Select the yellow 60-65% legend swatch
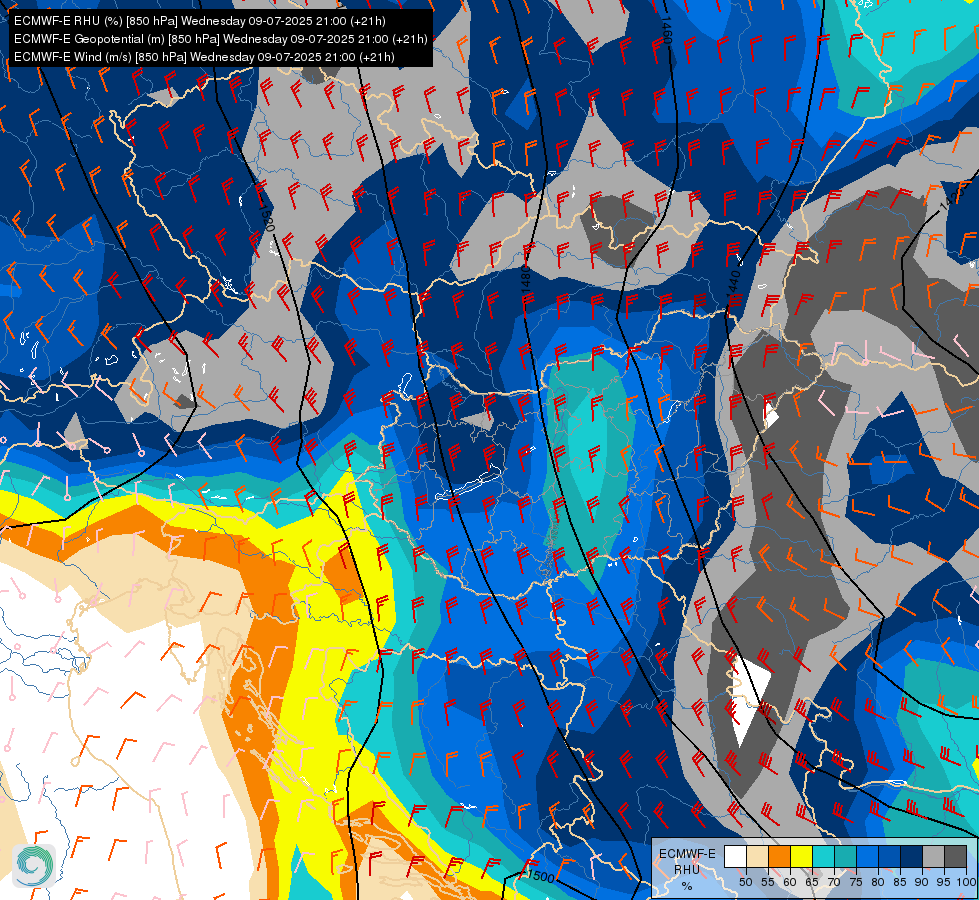979x900 pixels. pyautogui.click(x=802, y=856)
